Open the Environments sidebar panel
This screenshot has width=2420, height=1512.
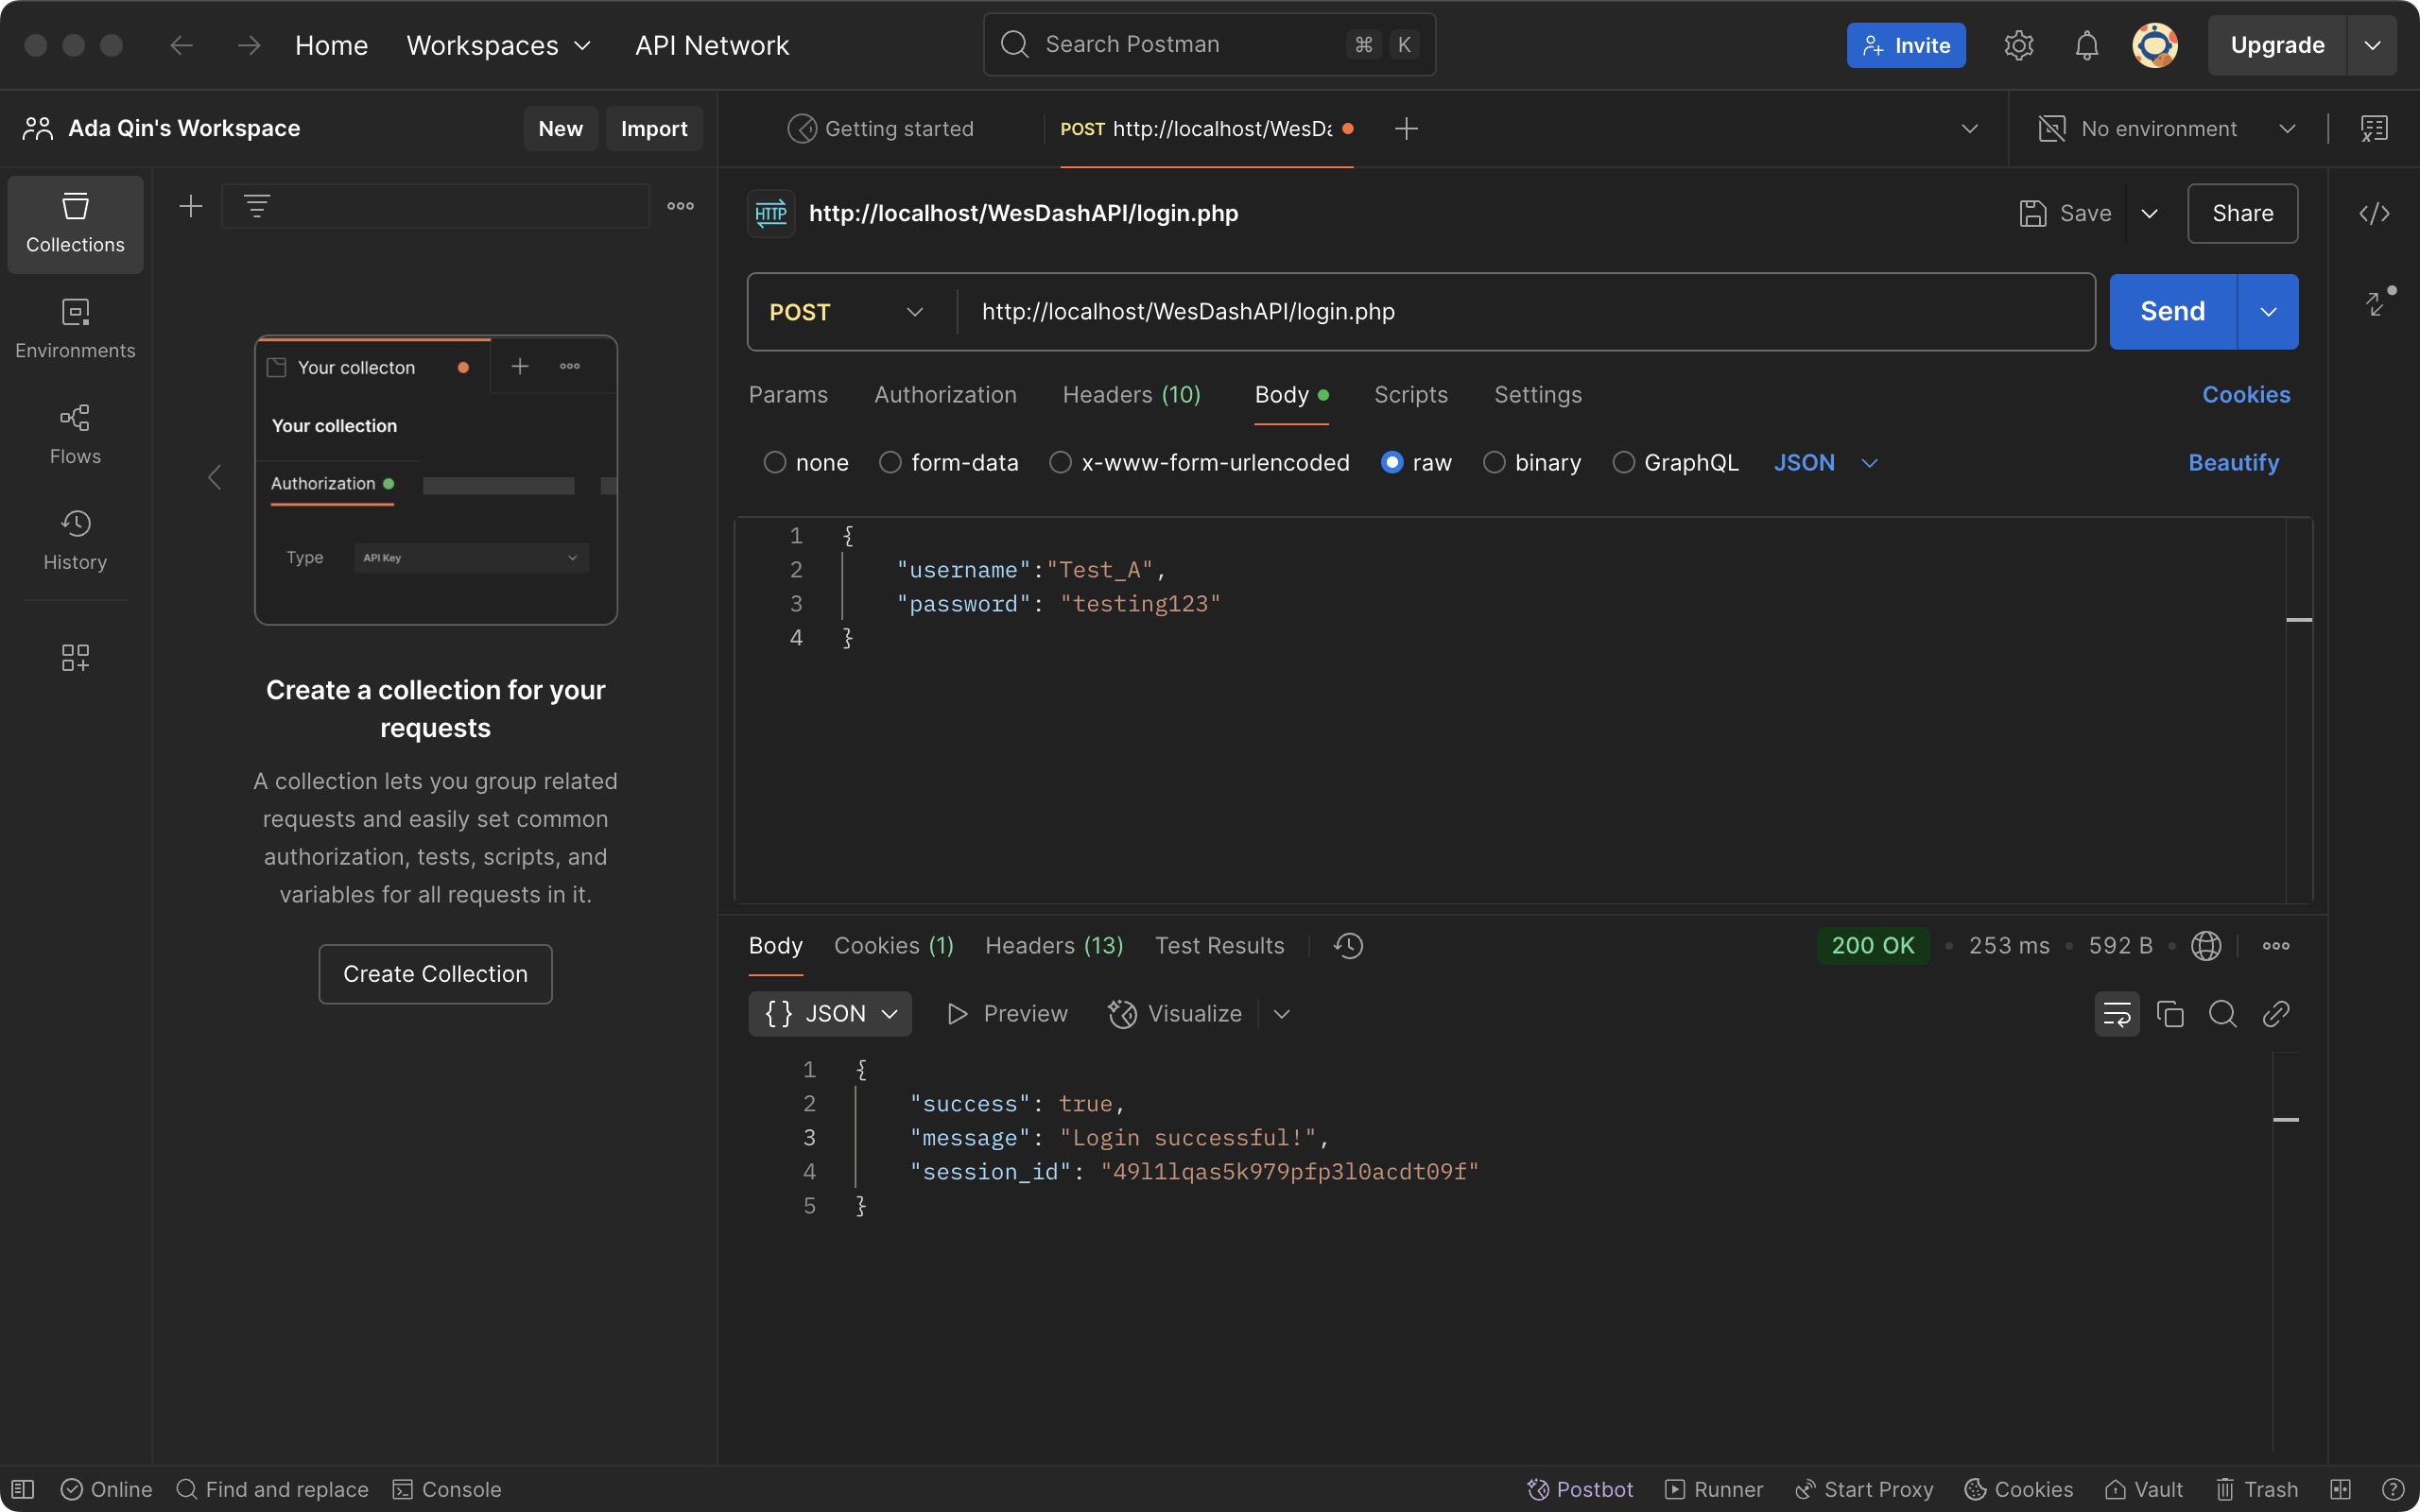[75, 328]
